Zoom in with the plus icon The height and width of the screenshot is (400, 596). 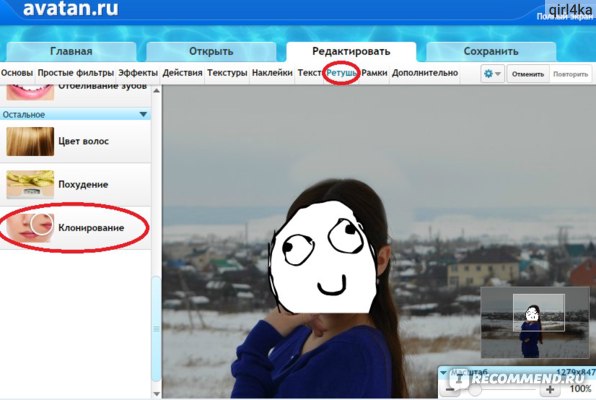pyautogui.click(x=550, y=389)
